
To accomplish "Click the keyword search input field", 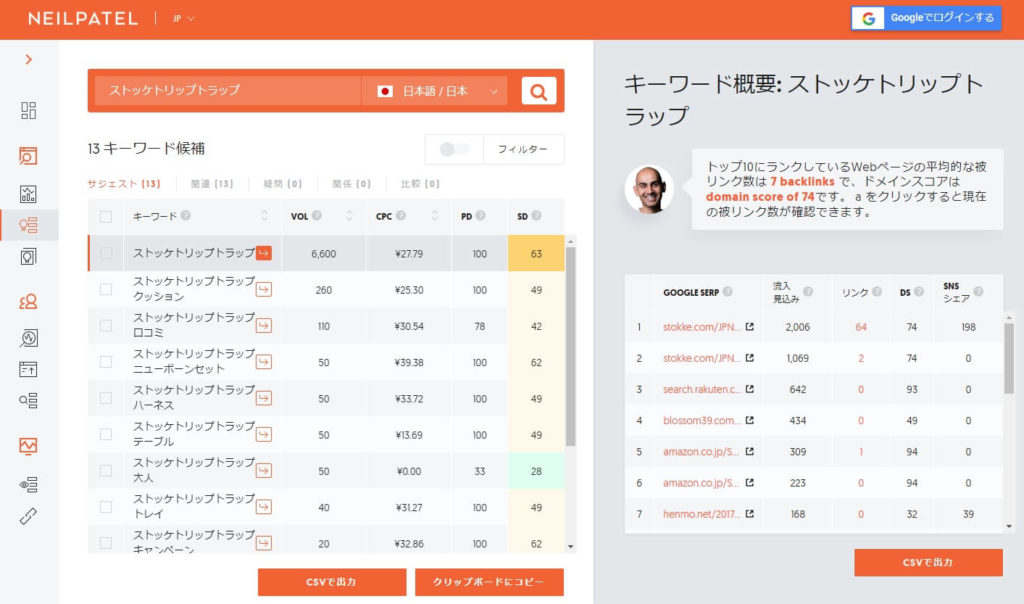I will (228, 91).
